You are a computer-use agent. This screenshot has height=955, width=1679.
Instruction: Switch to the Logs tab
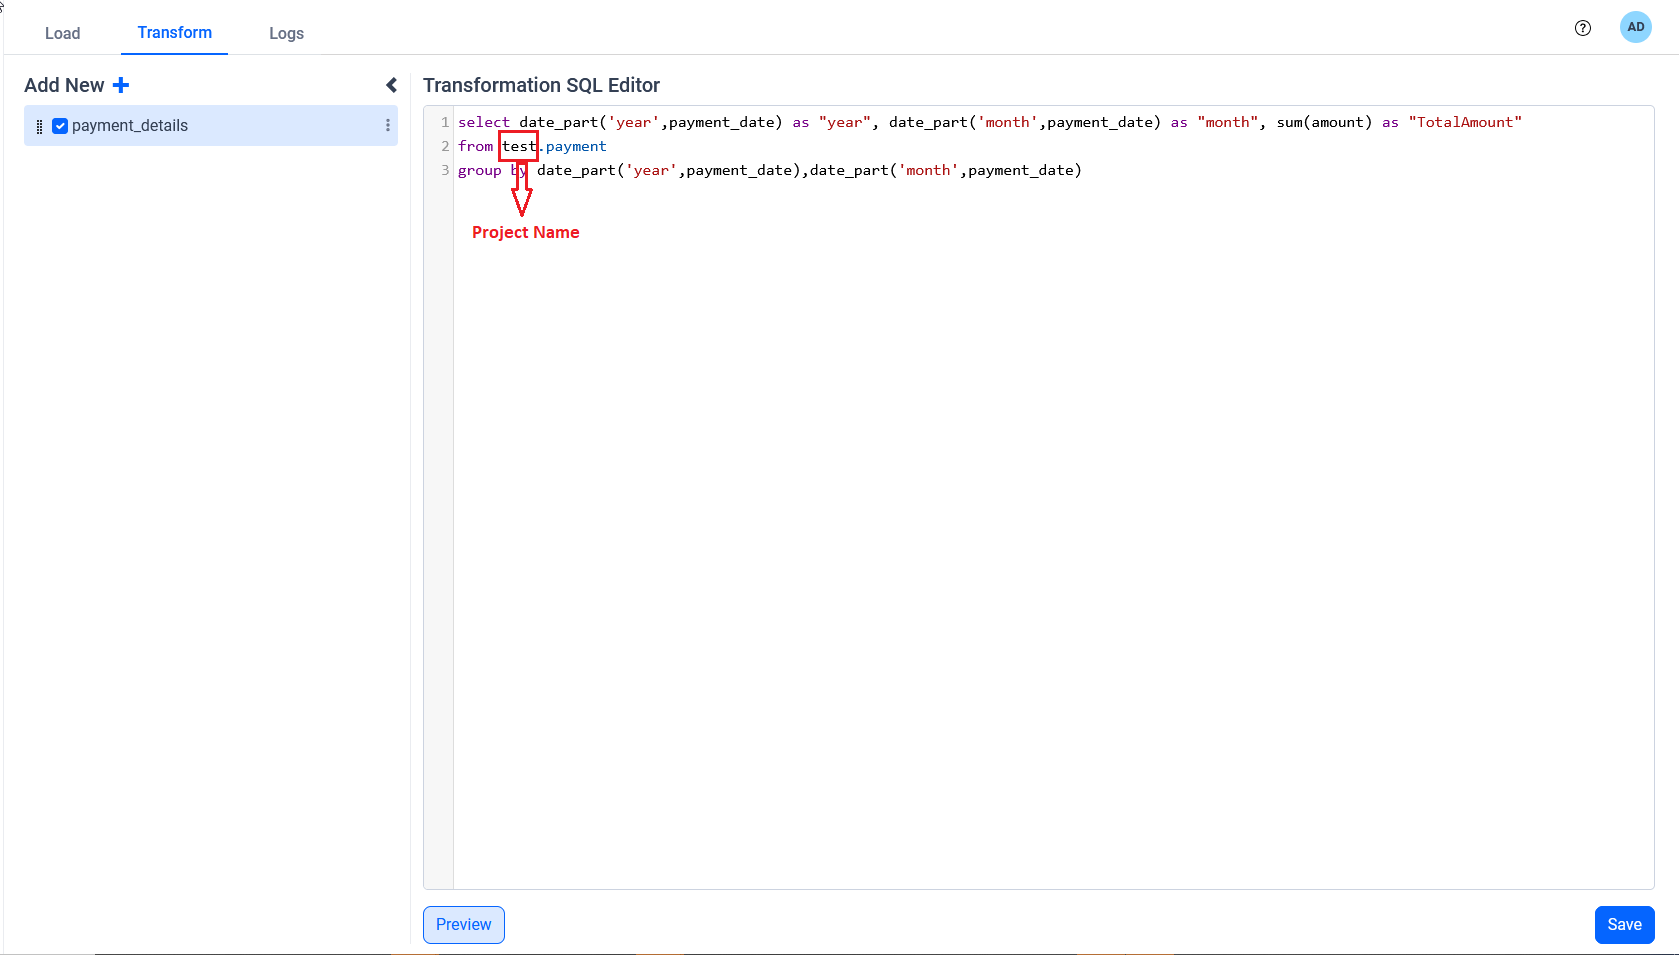coord(286,33)
